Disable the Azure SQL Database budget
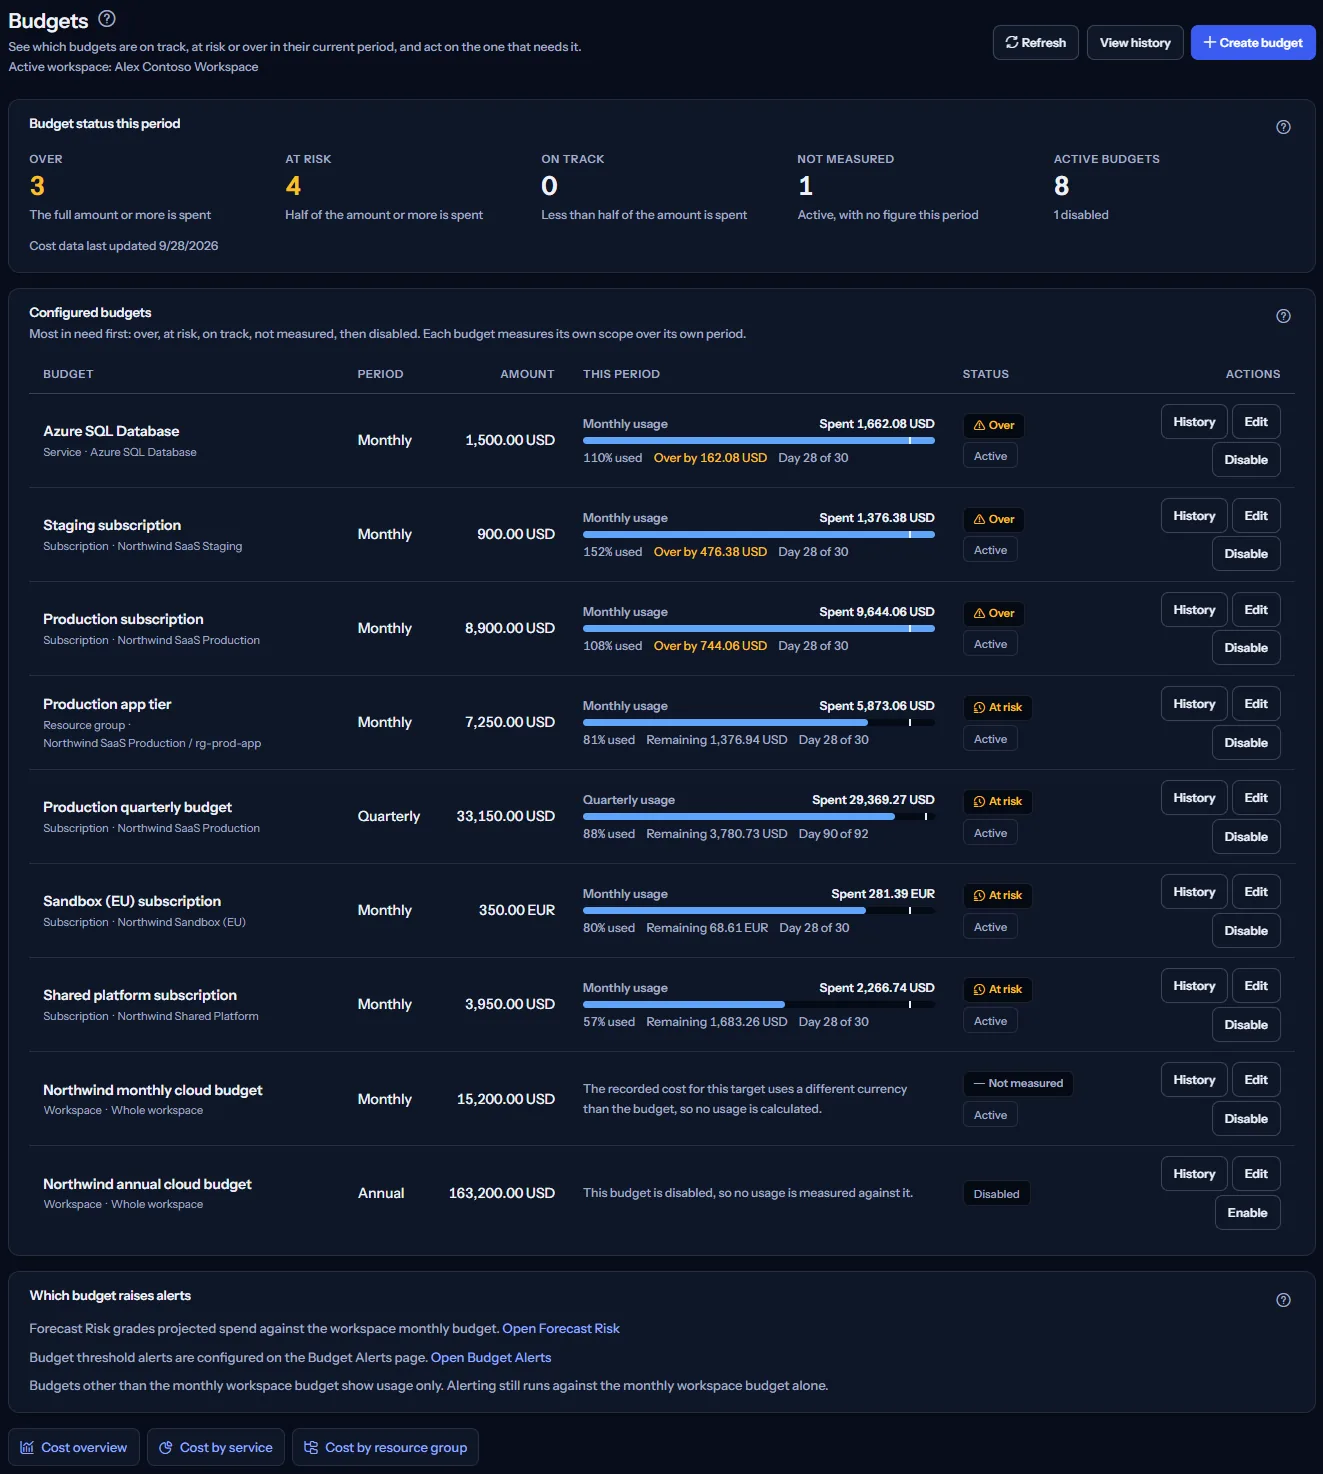Viewport: 1323px width, 1474px height. tap(1246, 460)
